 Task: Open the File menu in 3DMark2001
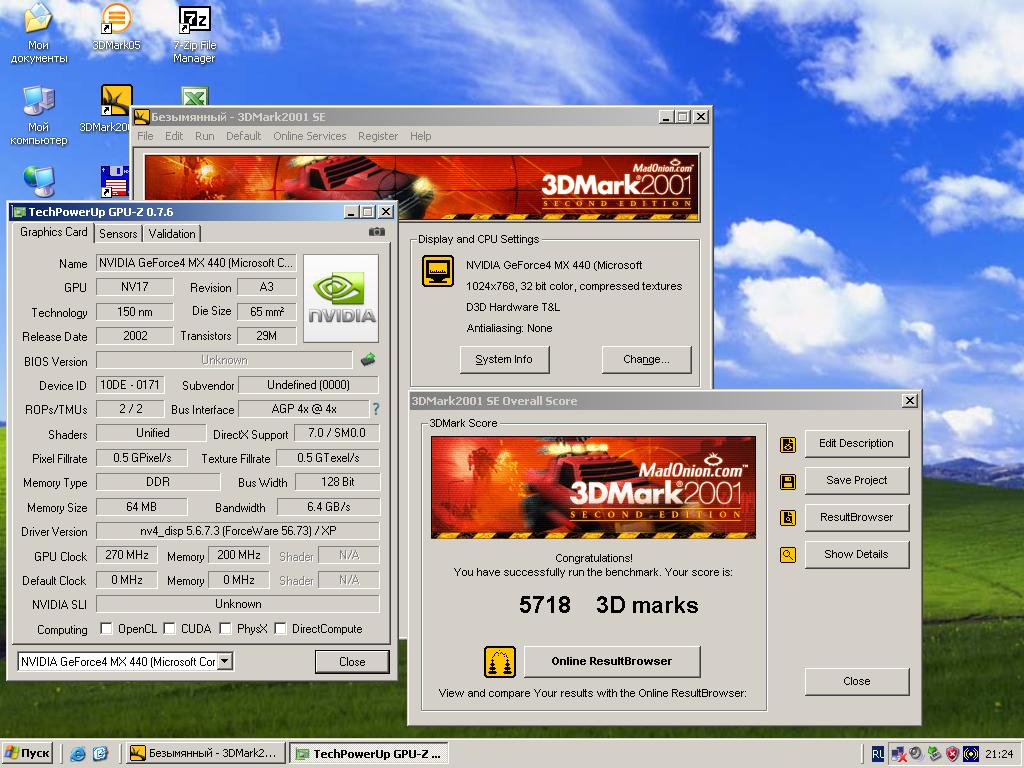[145, 136]
